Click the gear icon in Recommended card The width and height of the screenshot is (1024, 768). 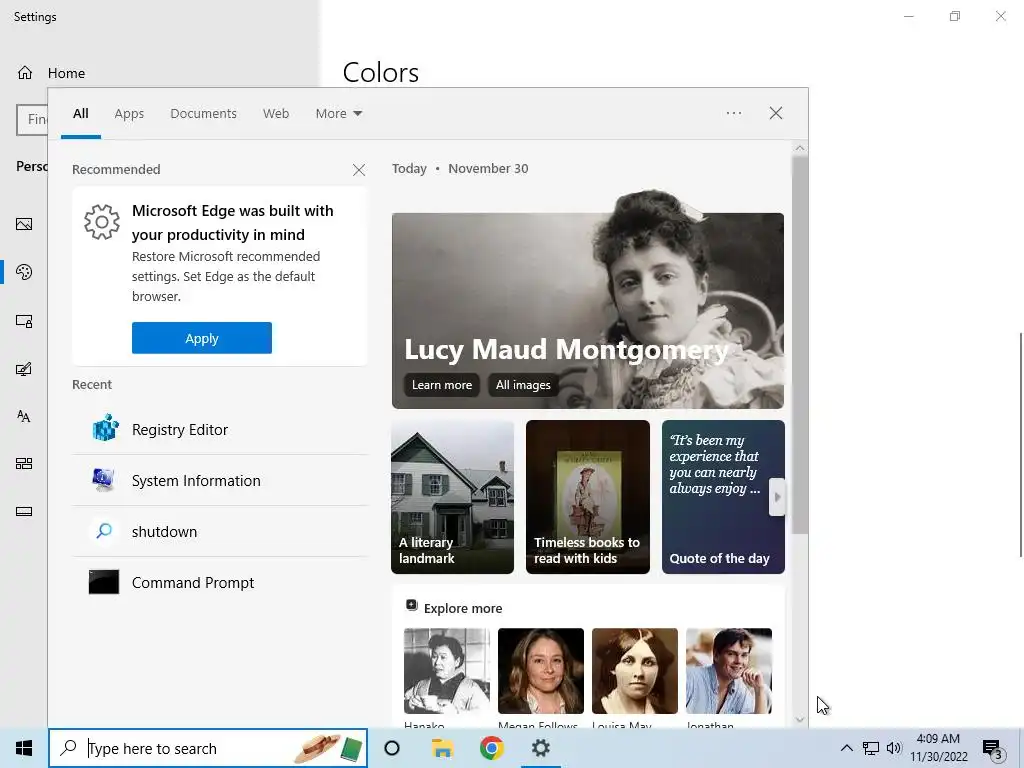(102, 222)
